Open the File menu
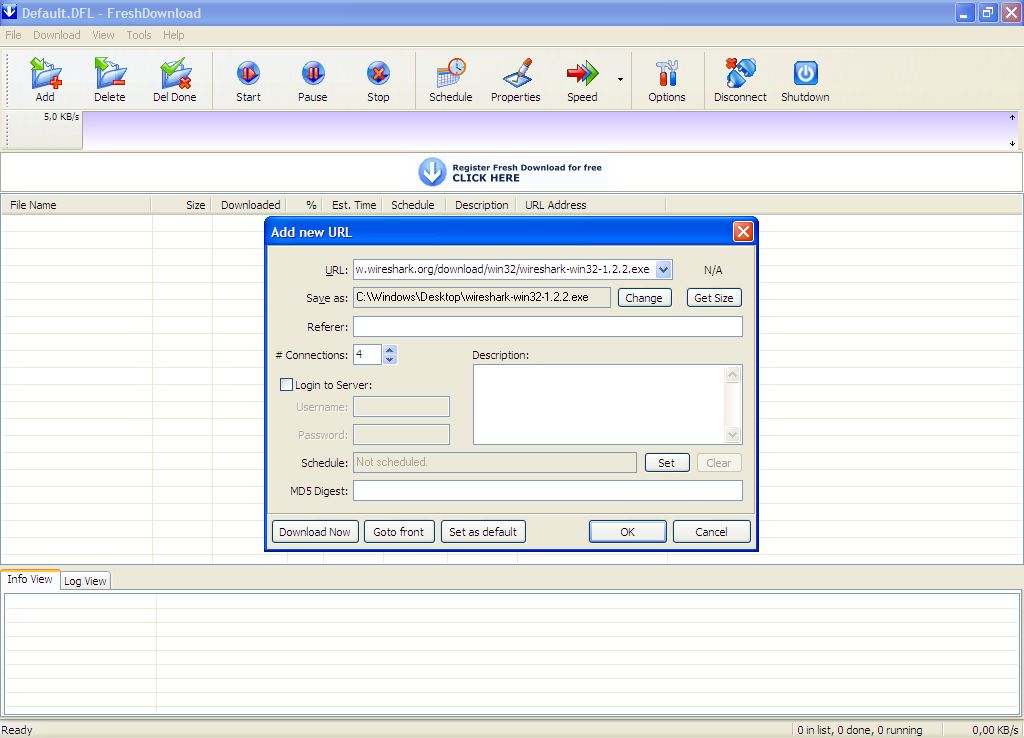 13,35
